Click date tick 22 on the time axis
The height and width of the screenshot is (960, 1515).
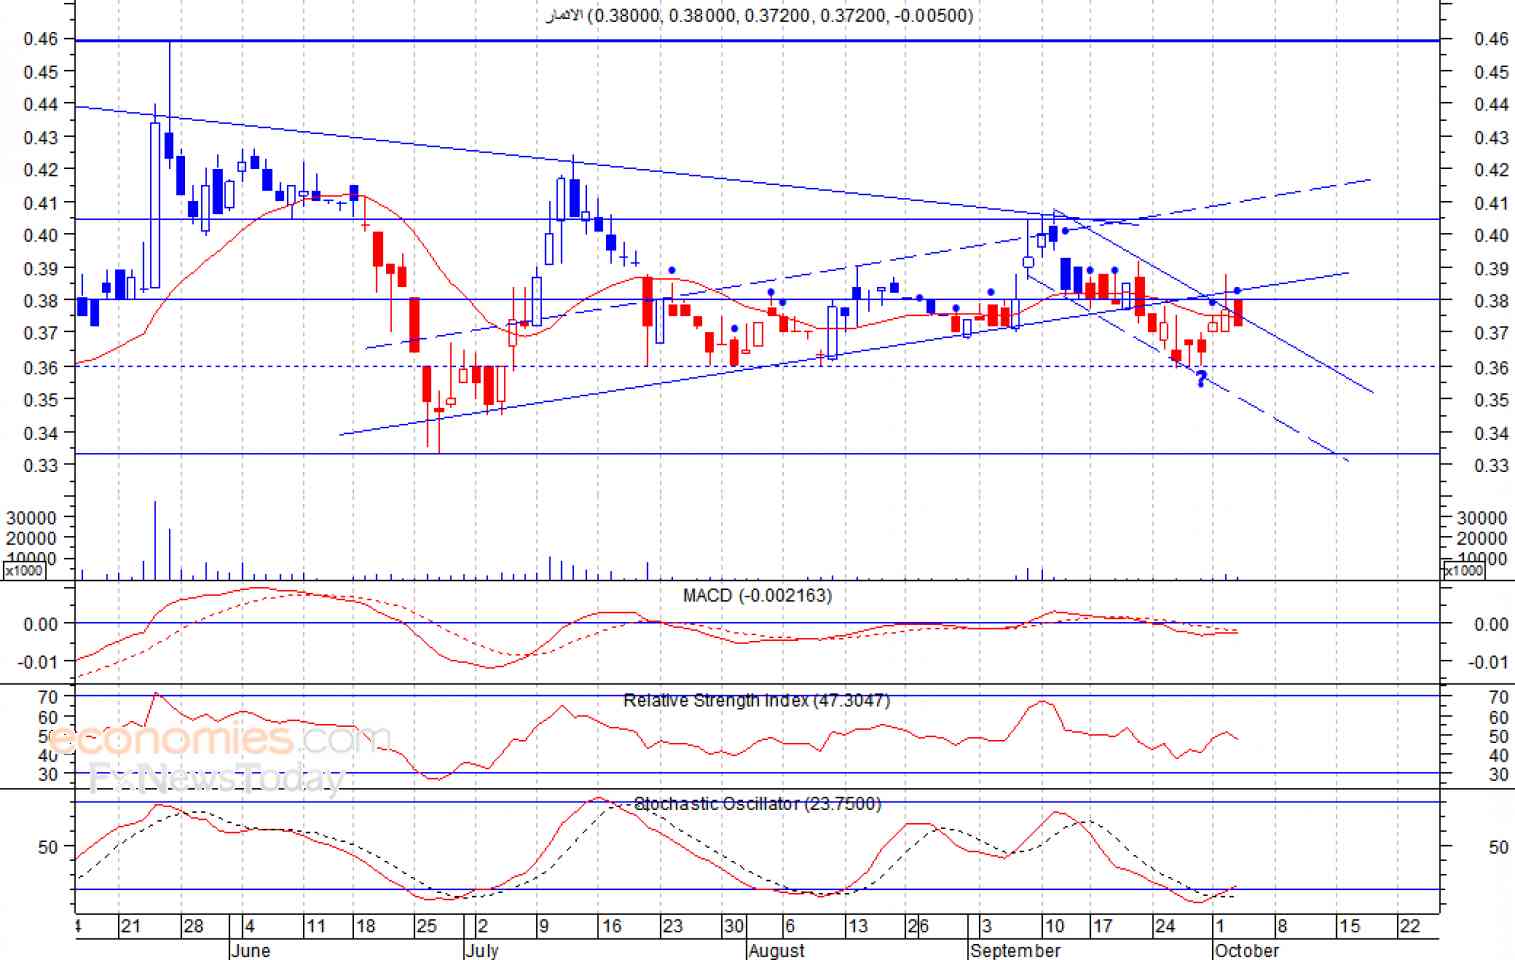(1410, 926)
